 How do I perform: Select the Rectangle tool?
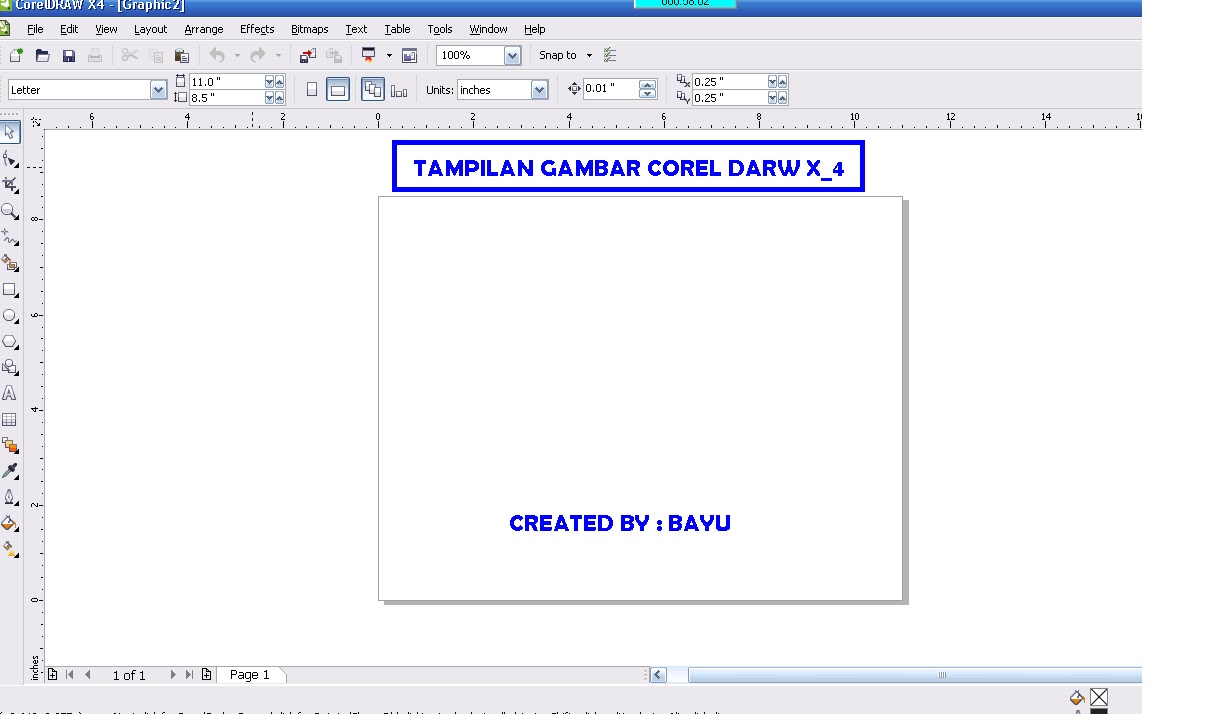[10, 289]
